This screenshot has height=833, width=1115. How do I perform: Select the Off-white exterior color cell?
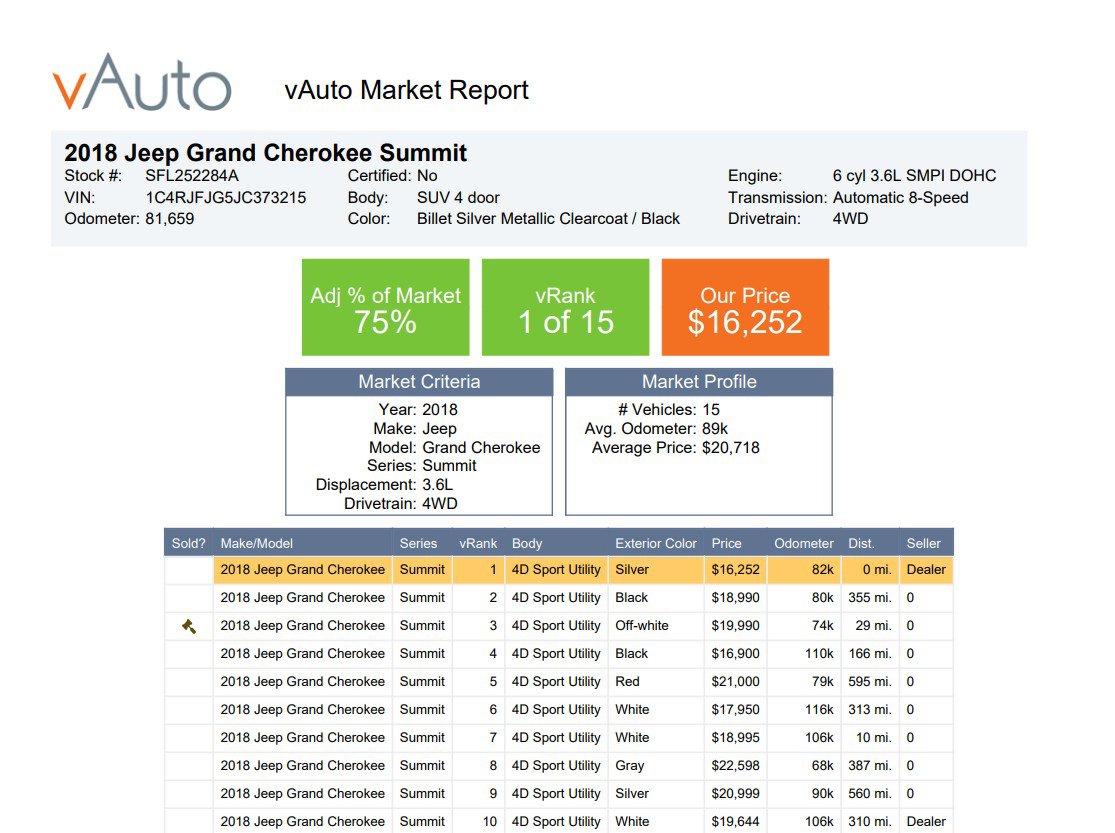[x=641, y=626]
